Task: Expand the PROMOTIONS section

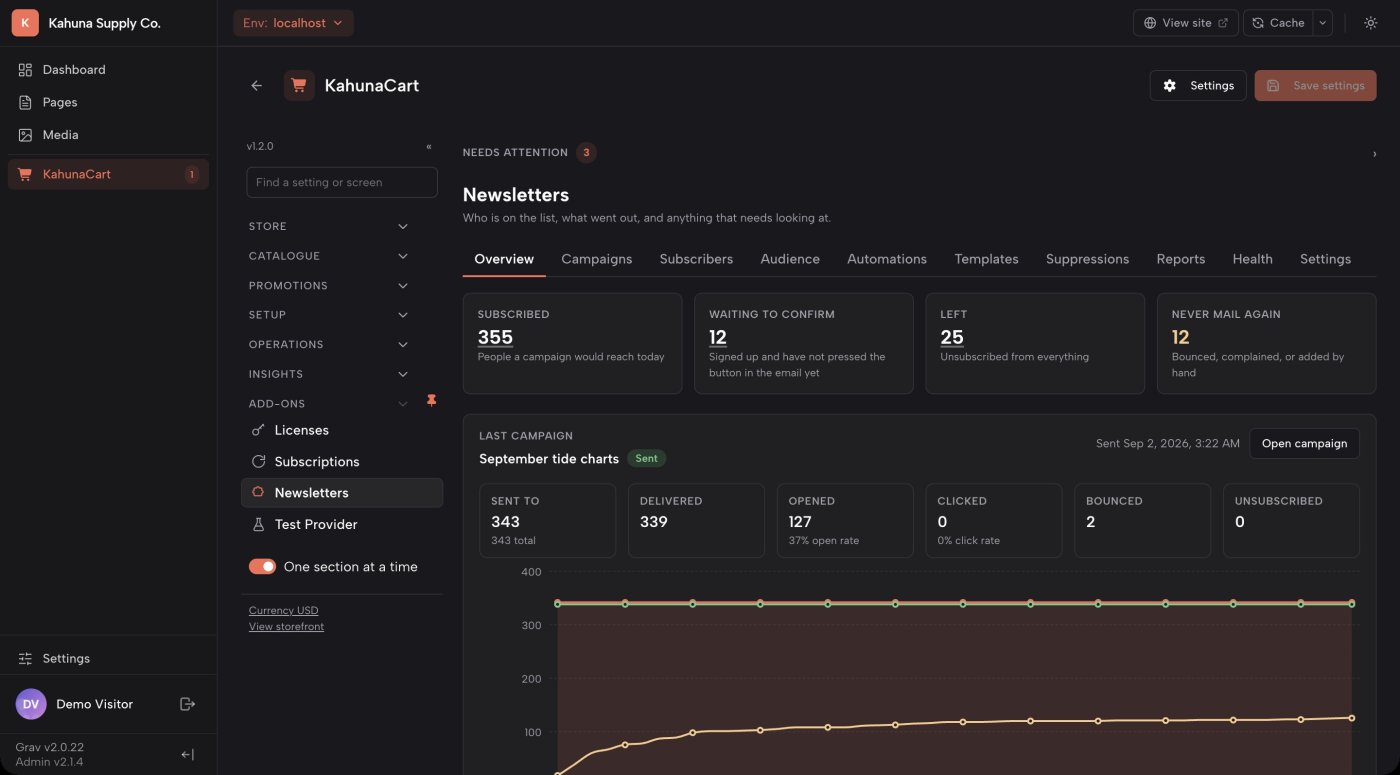Action: pos(329,286)
